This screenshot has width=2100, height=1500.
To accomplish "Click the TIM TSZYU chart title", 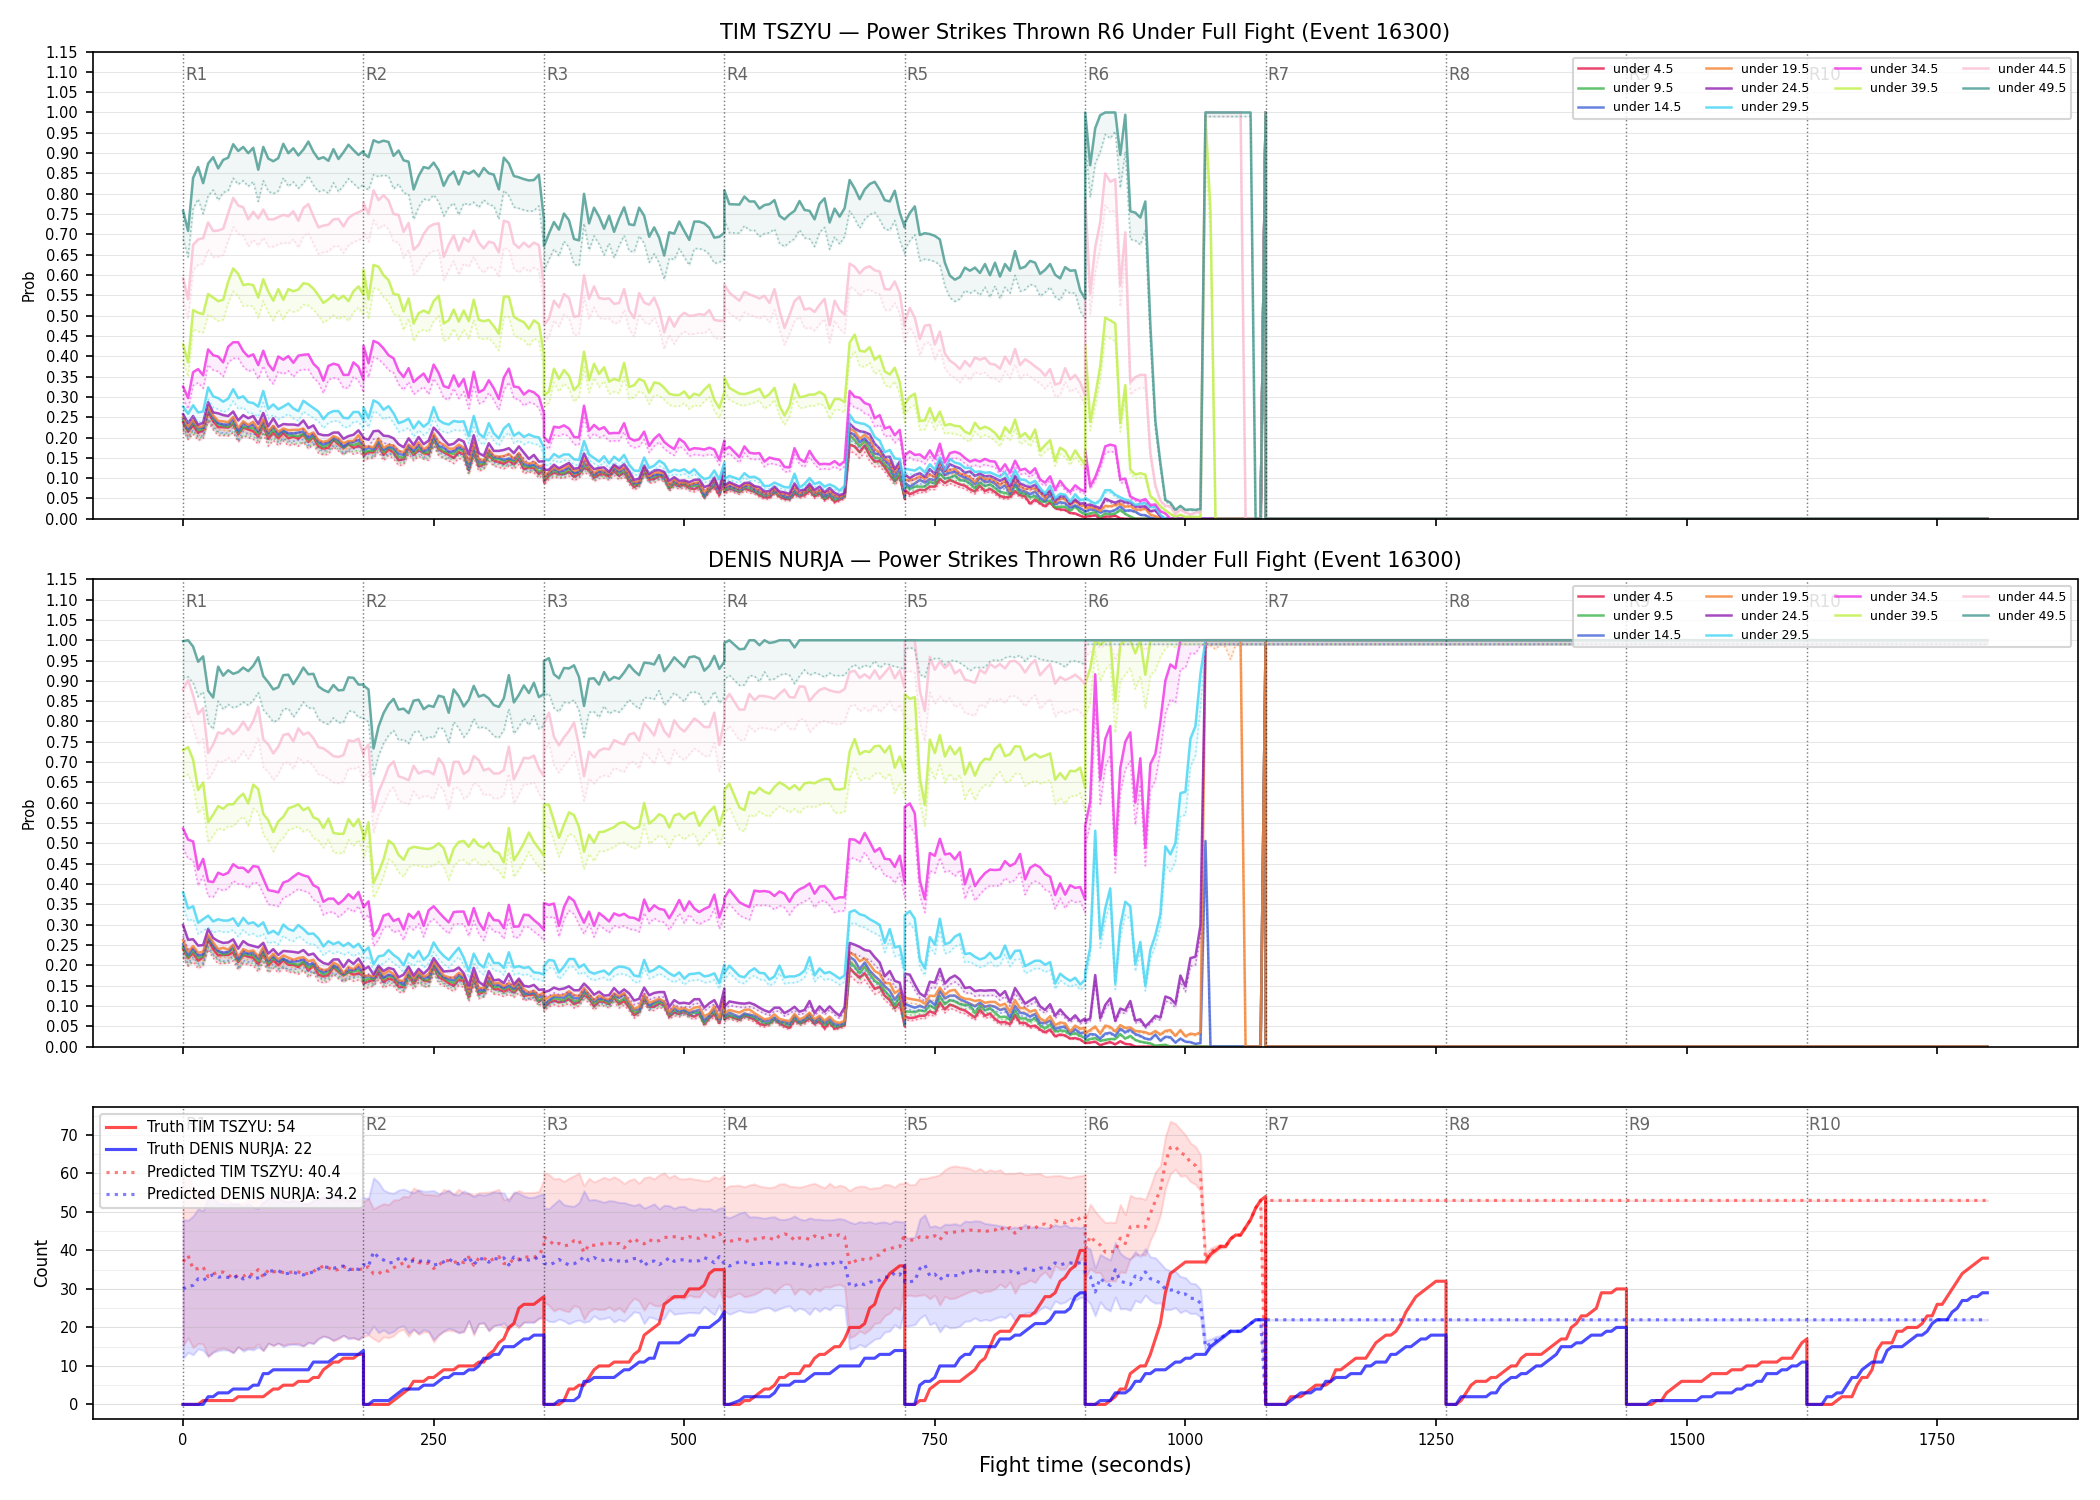I will click(1085, 32).
